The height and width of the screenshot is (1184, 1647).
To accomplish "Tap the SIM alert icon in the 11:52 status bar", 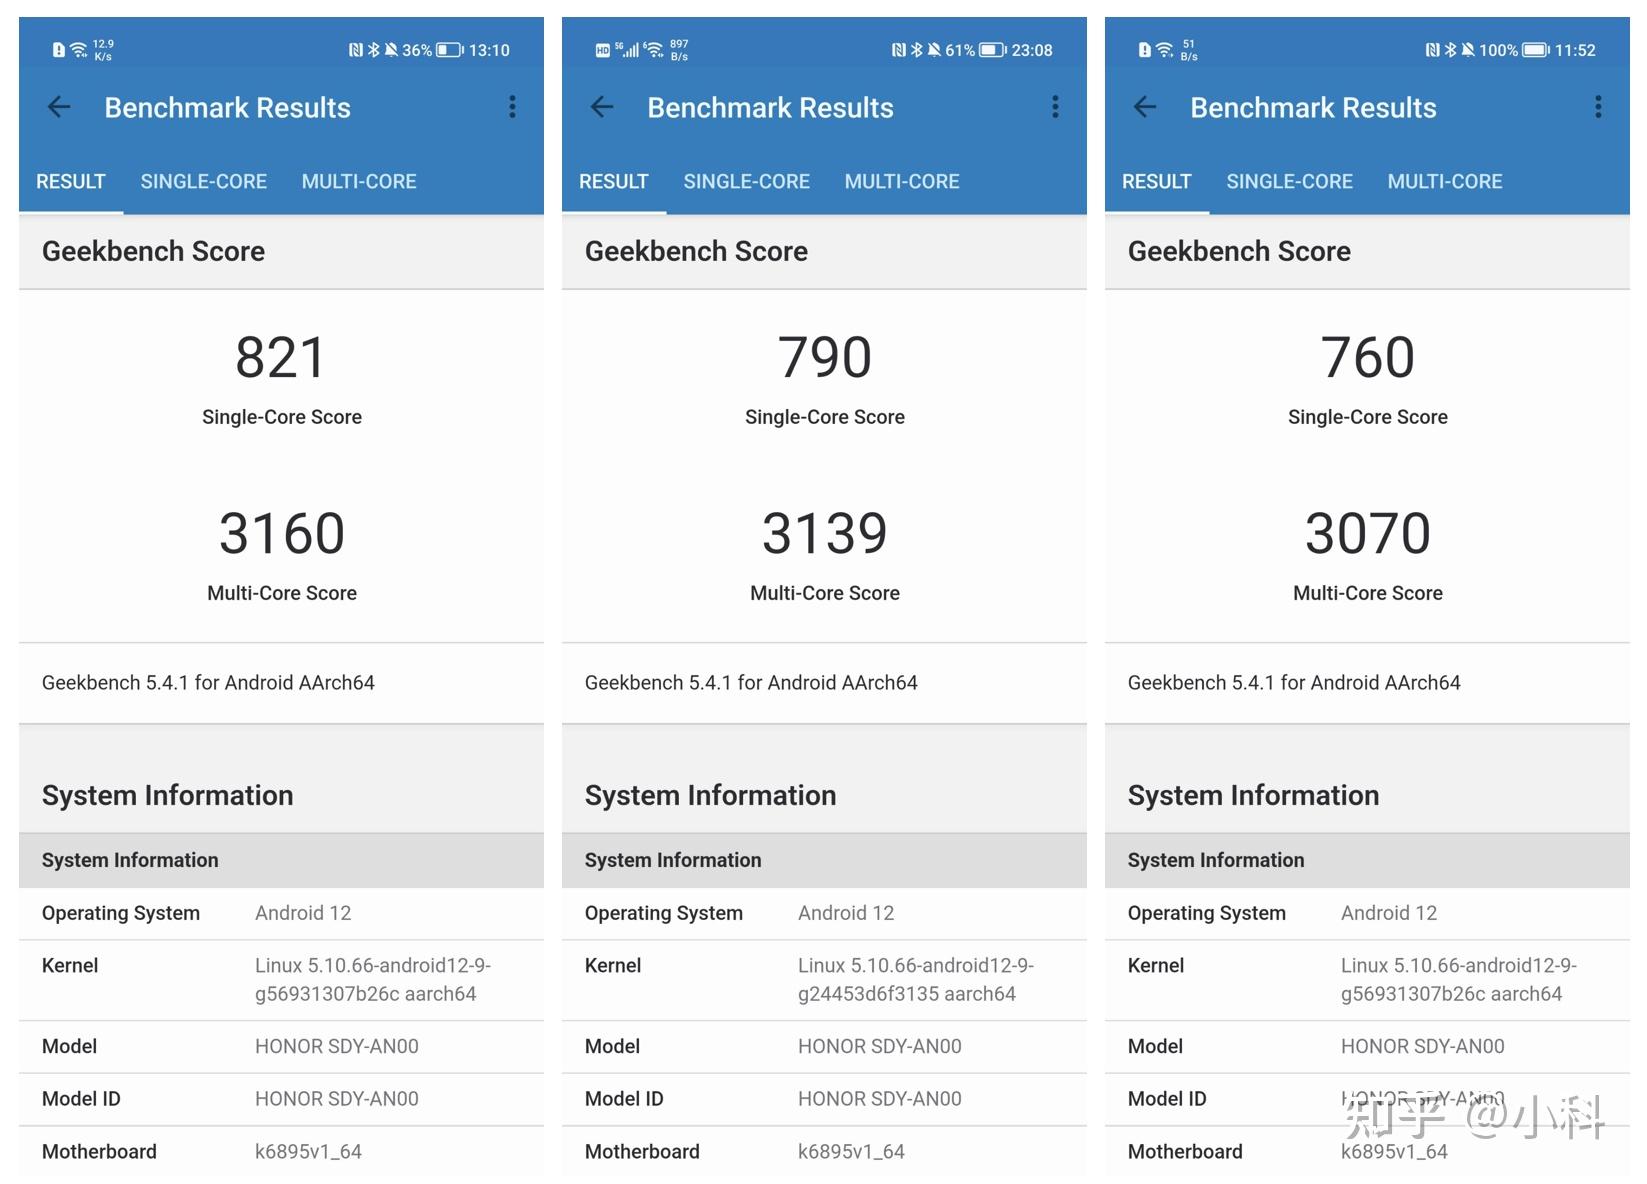I will pyautogui.click(x=1145, y=50).
